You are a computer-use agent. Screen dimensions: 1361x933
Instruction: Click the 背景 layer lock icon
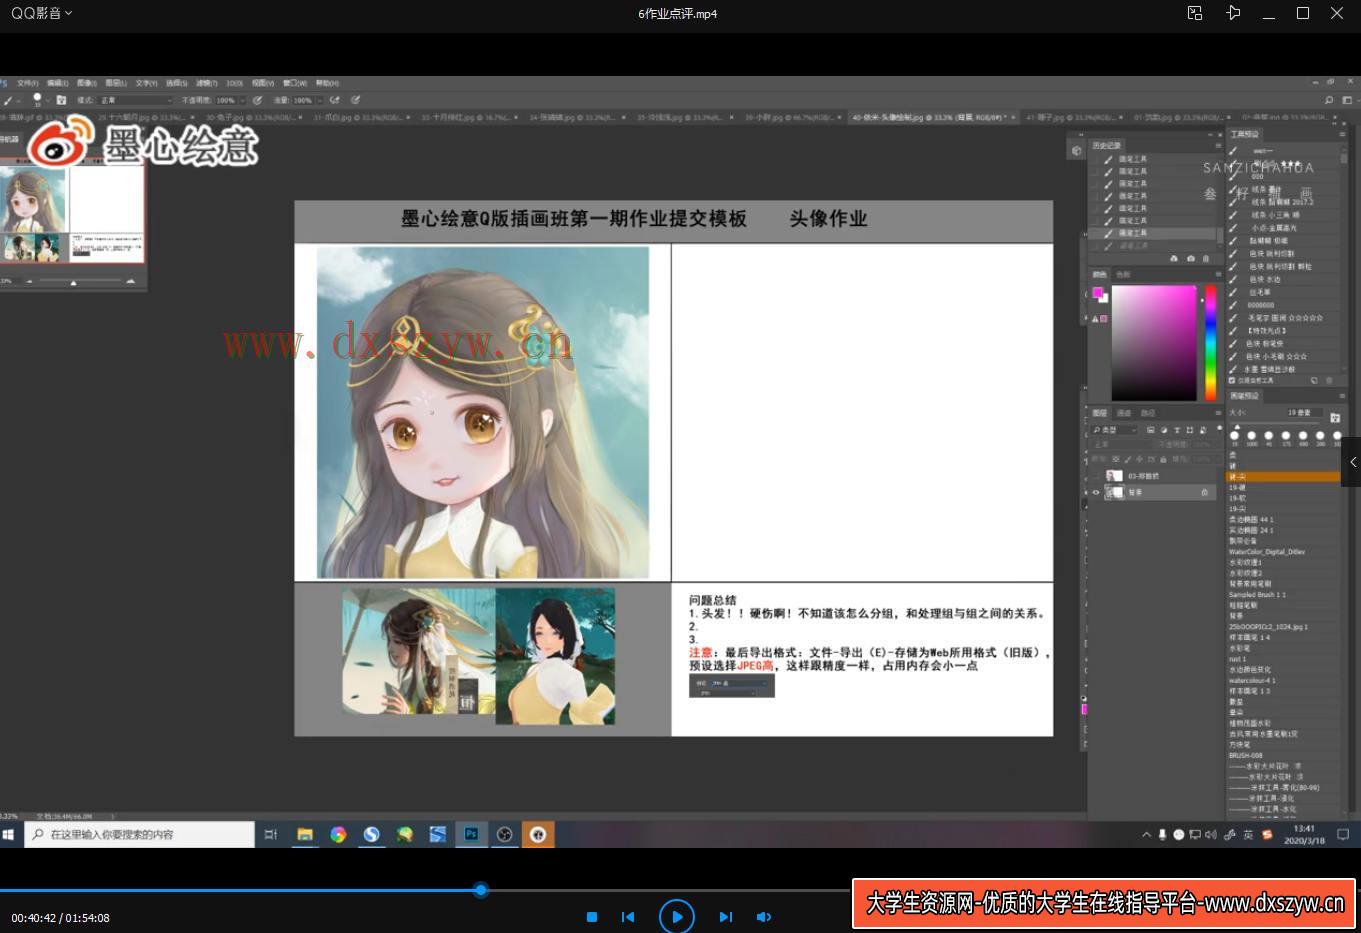[x=1204, y=492]
